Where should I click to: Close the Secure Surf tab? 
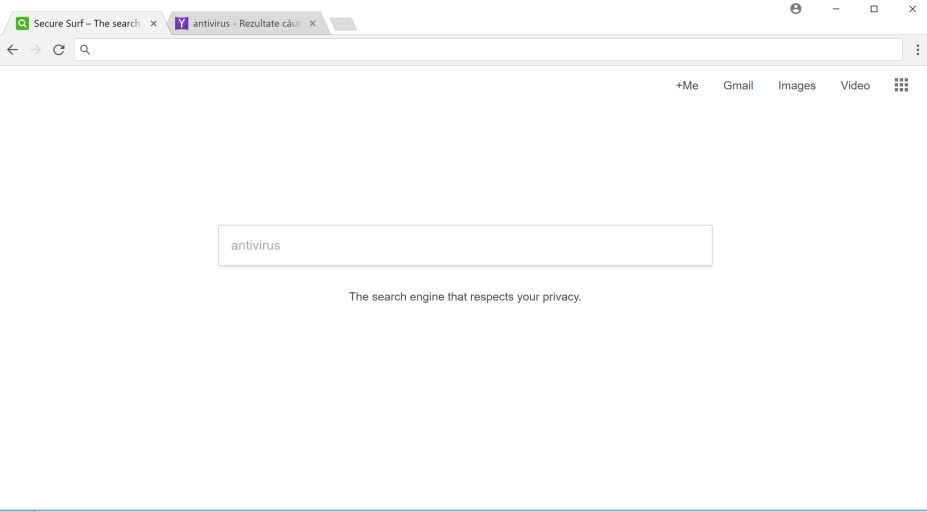tap(154, 24)
